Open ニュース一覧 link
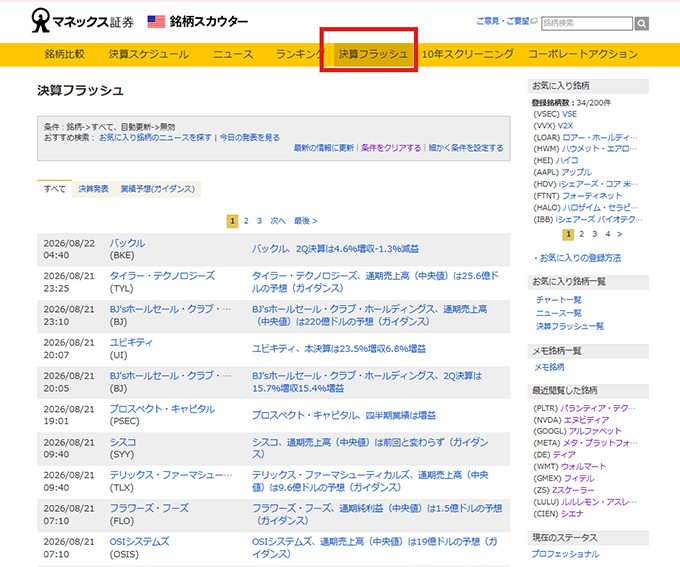This screenshot has height=567, width=680. pyautogui.click(x=559, y=313)
